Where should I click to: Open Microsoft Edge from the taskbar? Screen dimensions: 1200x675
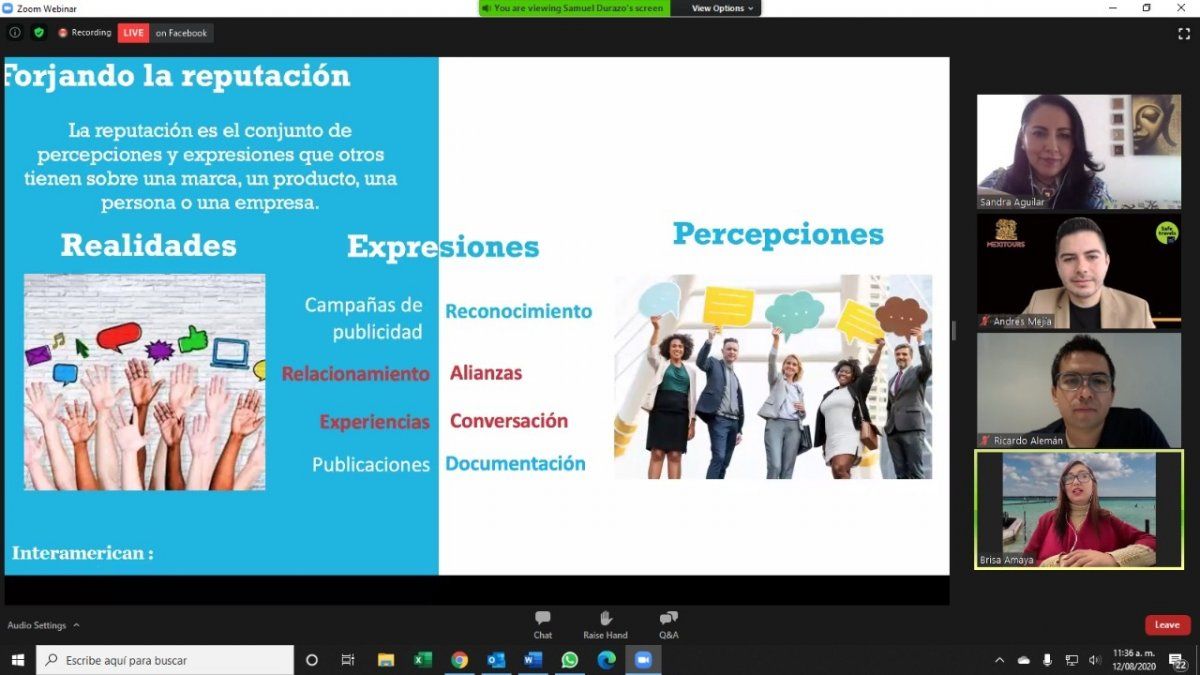(606, 660)
